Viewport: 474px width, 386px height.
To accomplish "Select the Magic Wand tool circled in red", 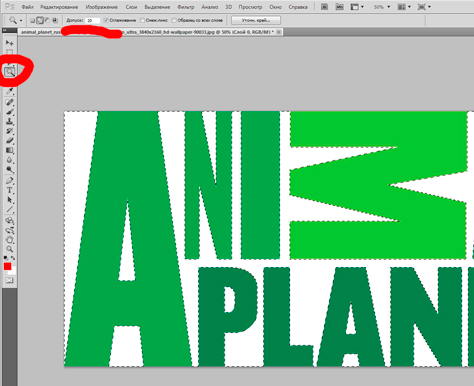I will [9, 71].
